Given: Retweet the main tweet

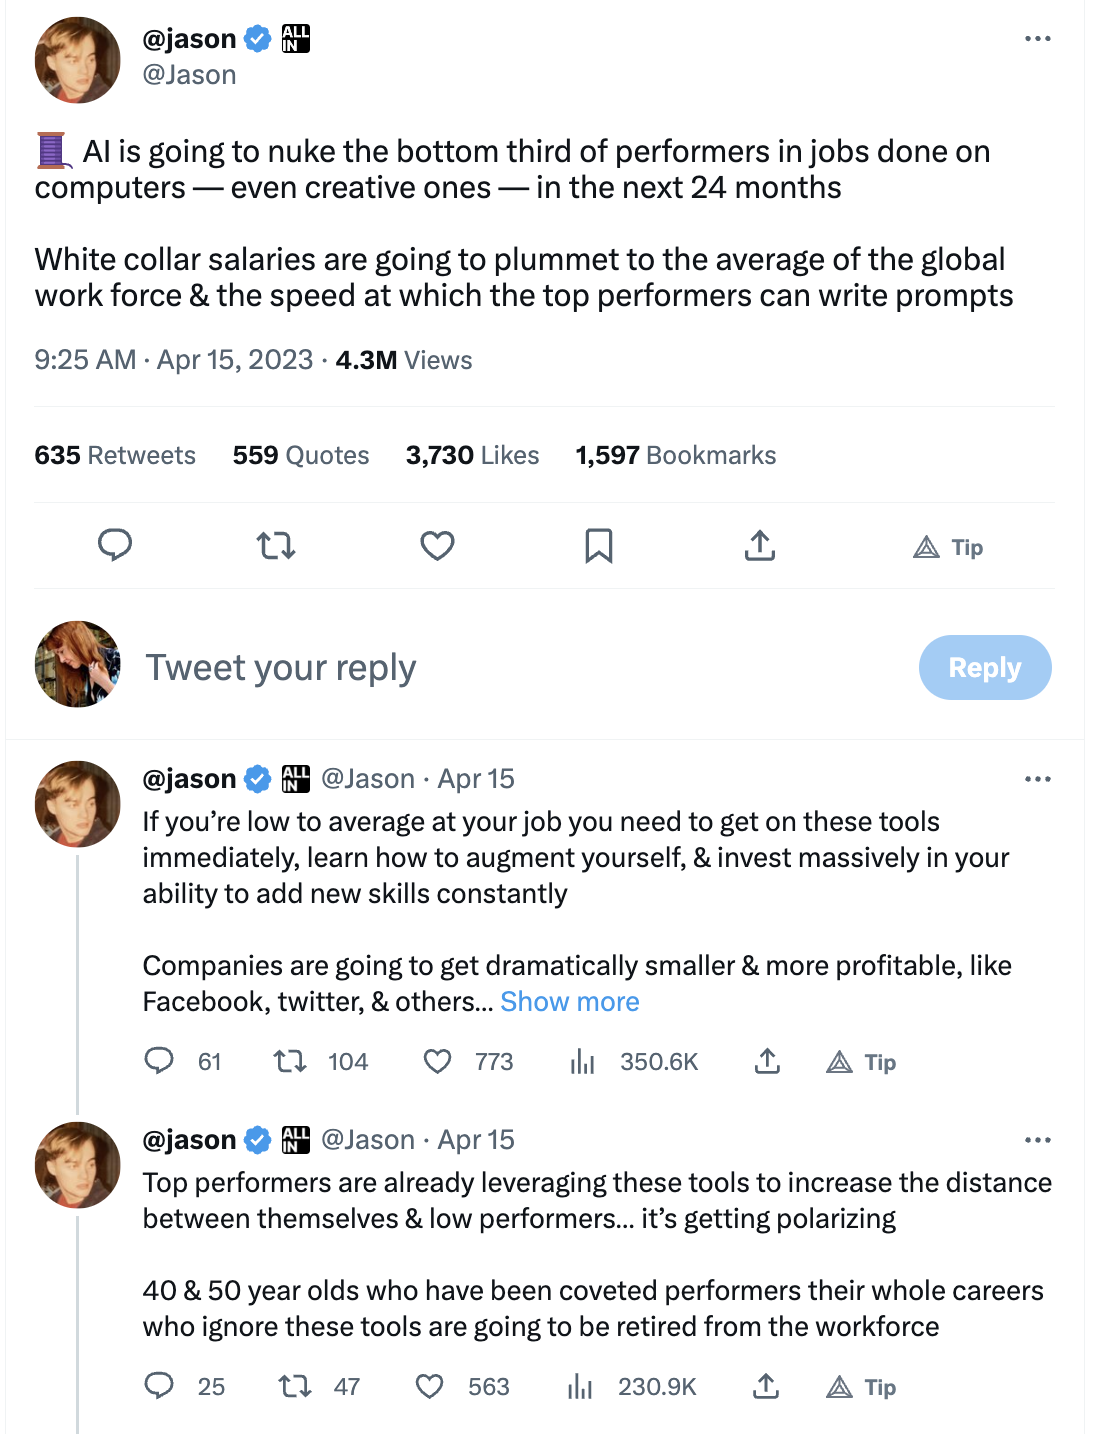Looking at the screenshot, I should (276, 545).
